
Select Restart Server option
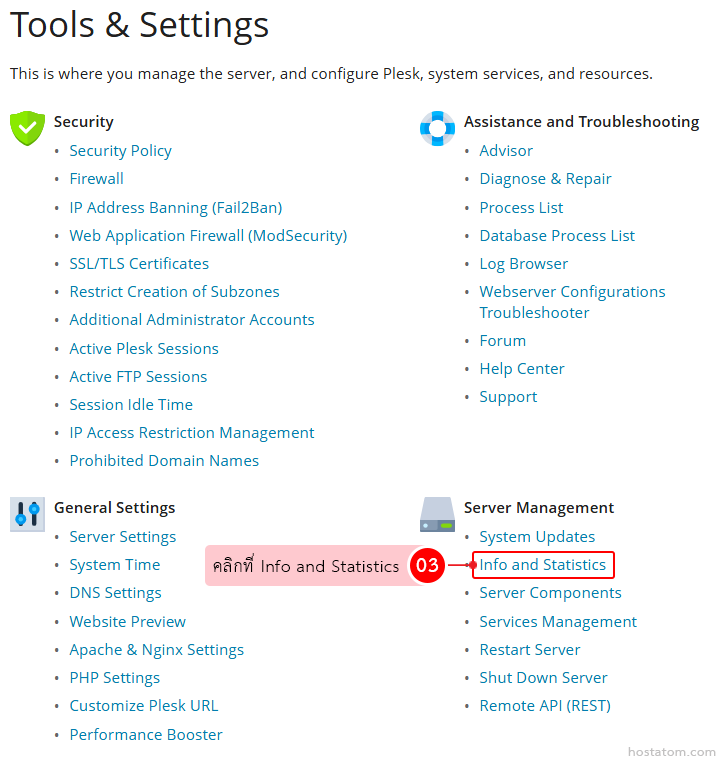coord(529,650)
